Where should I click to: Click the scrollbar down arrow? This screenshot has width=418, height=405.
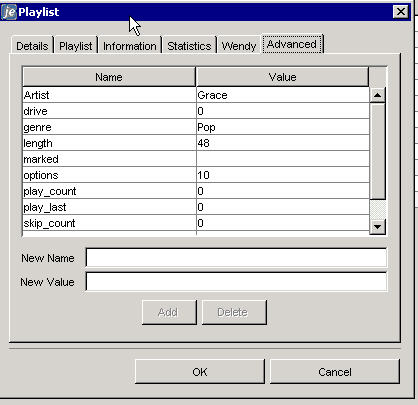377,227
